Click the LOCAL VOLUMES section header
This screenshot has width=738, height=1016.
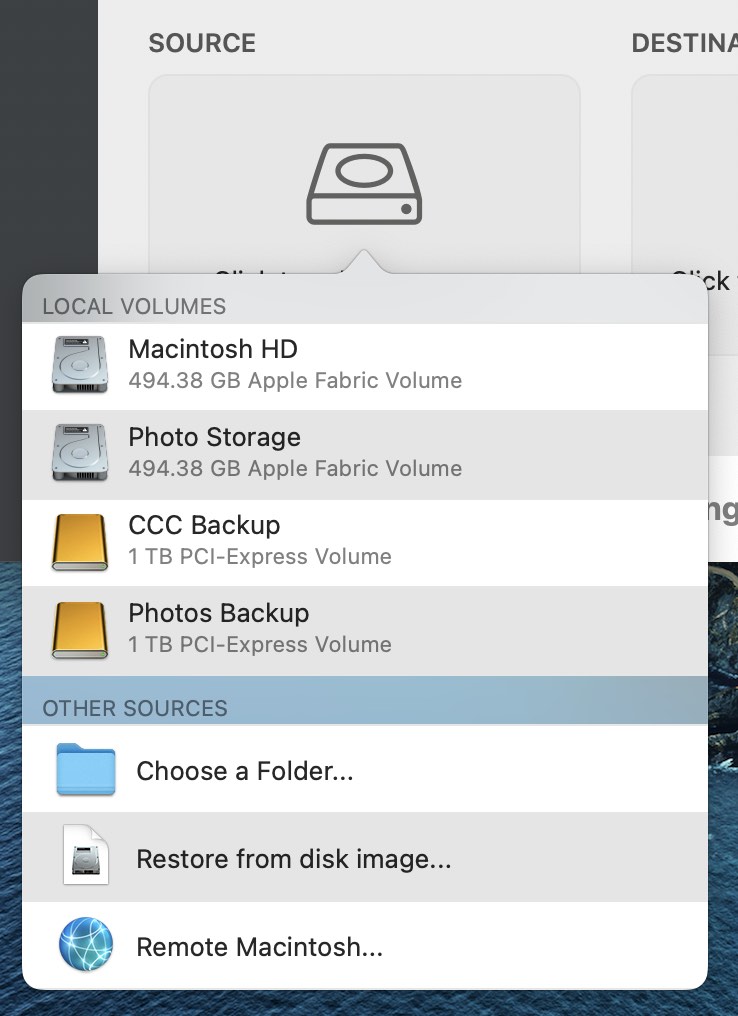(x=133, y=307)
